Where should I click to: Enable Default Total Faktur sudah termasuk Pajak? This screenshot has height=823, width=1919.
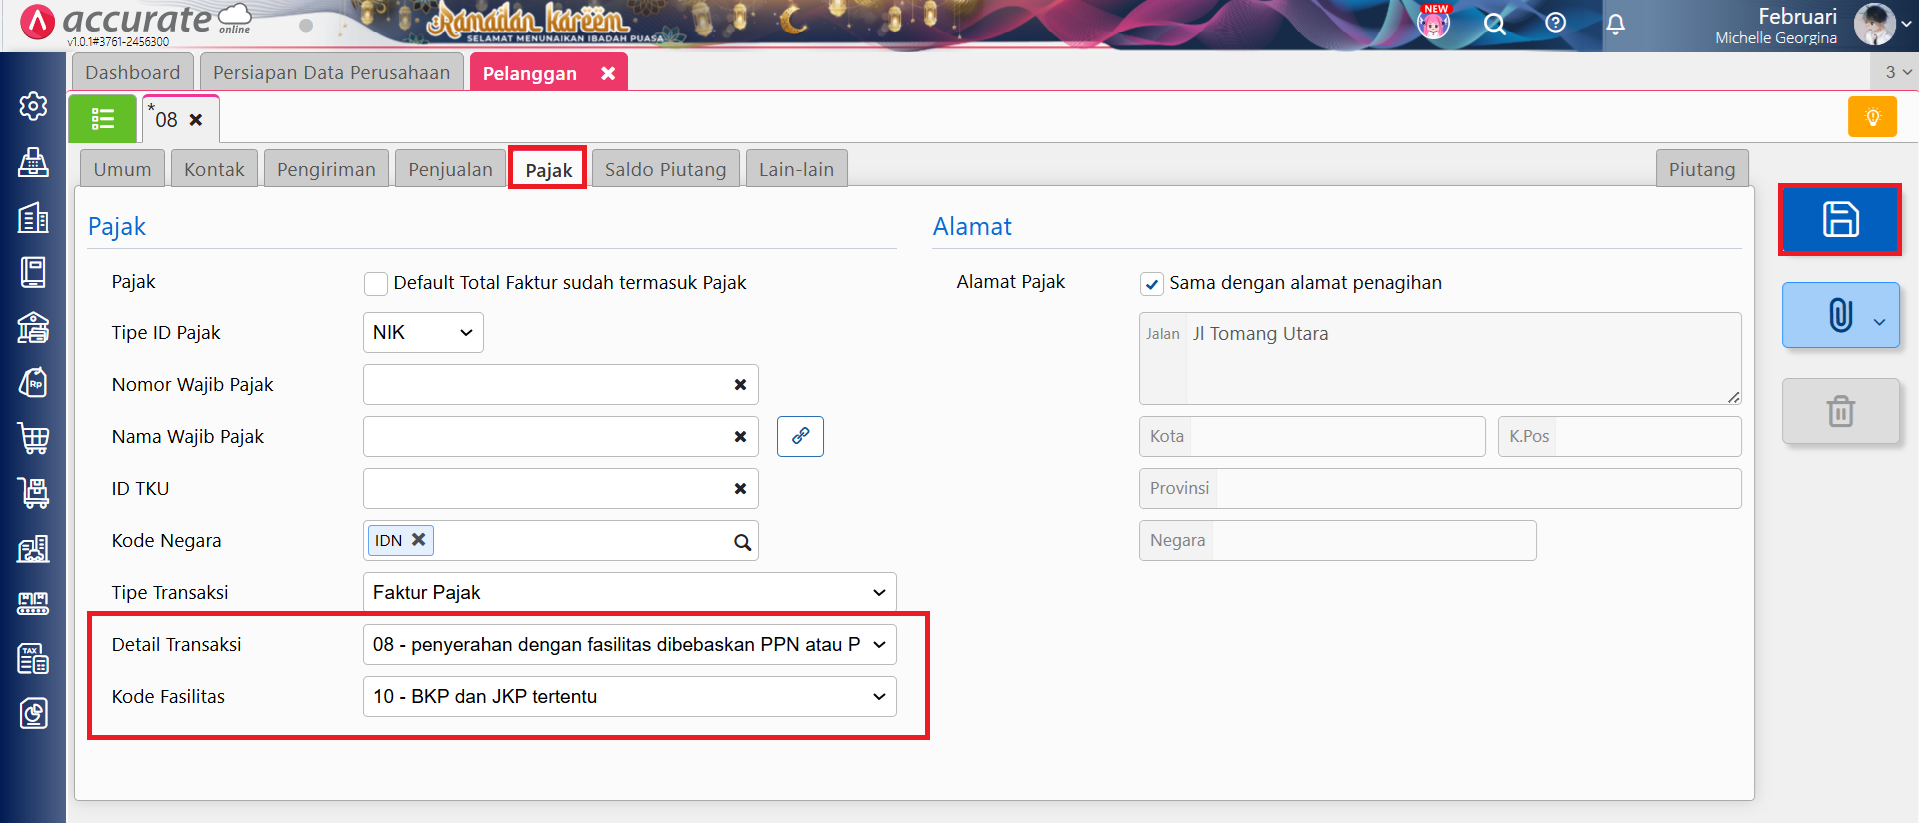click(x=376, y=284)
